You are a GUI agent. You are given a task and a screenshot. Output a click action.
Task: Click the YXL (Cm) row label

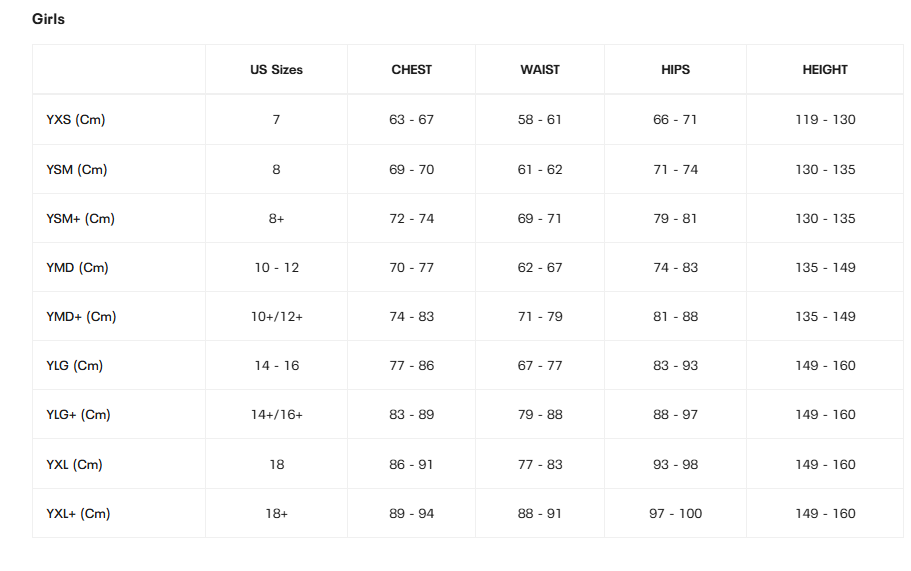[75, 465]
